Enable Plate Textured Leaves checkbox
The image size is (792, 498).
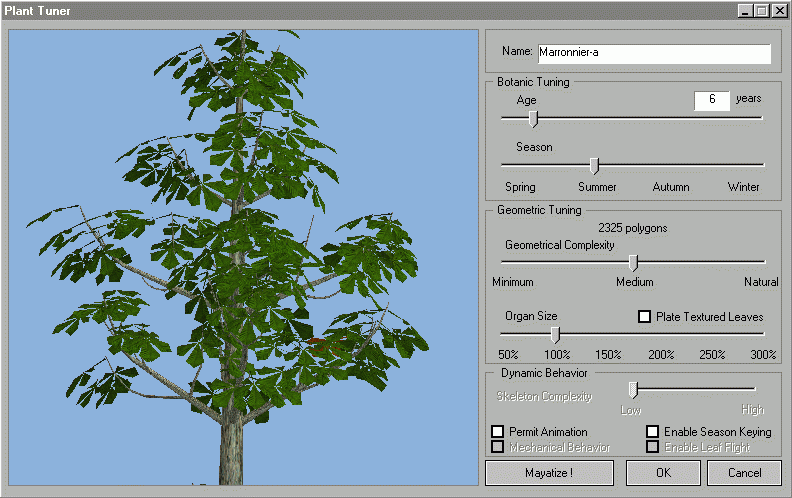[645, 316]
